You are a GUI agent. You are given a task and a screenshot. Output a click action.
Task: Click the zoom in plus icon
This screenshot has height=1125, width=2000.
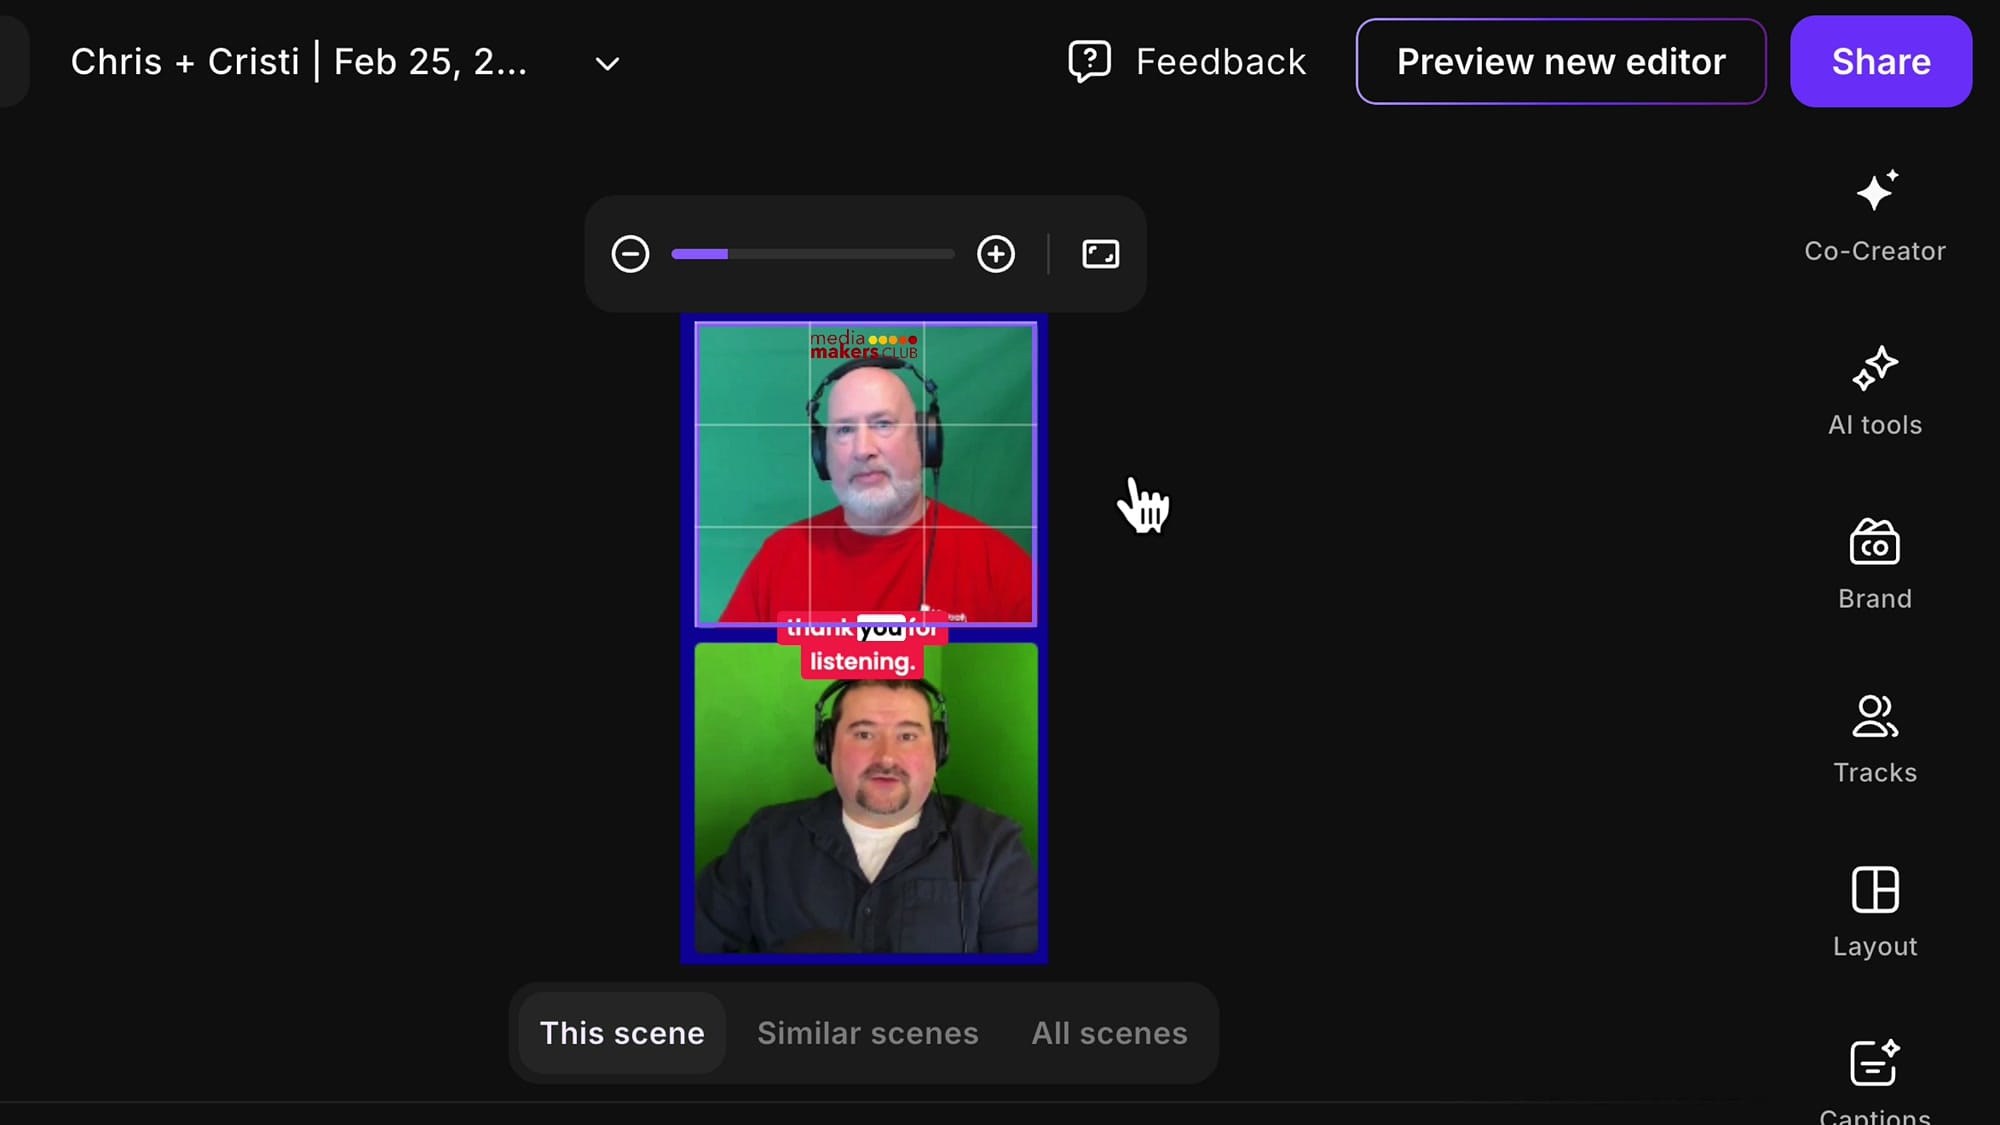point(996,254)
